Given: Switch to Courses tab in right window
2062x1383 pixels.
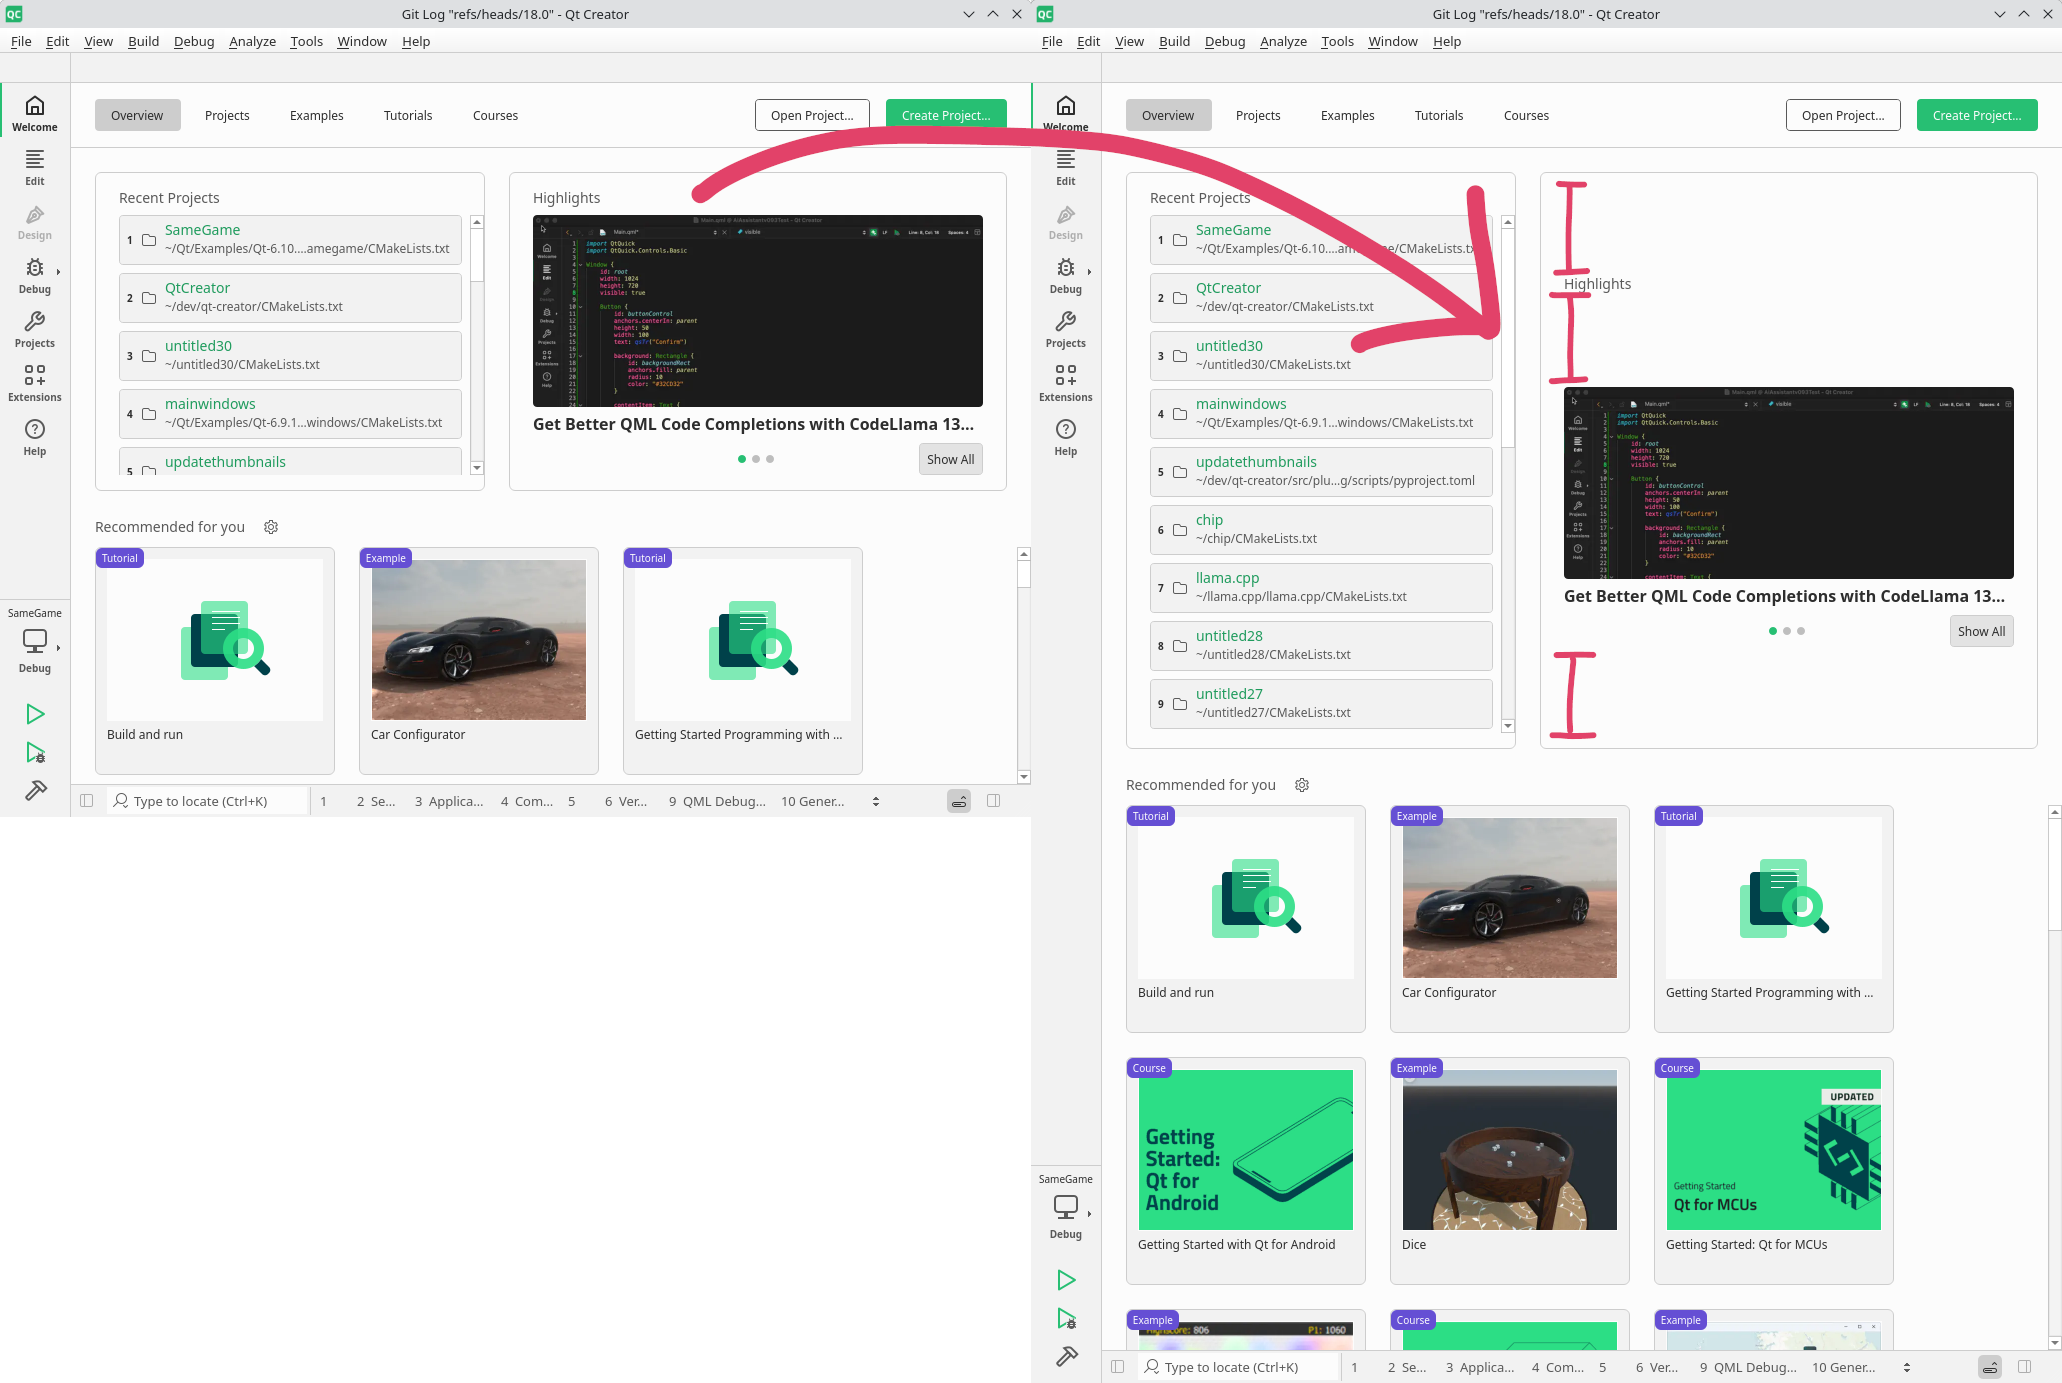Looking at the screenshot, I should pos(1526,115).
